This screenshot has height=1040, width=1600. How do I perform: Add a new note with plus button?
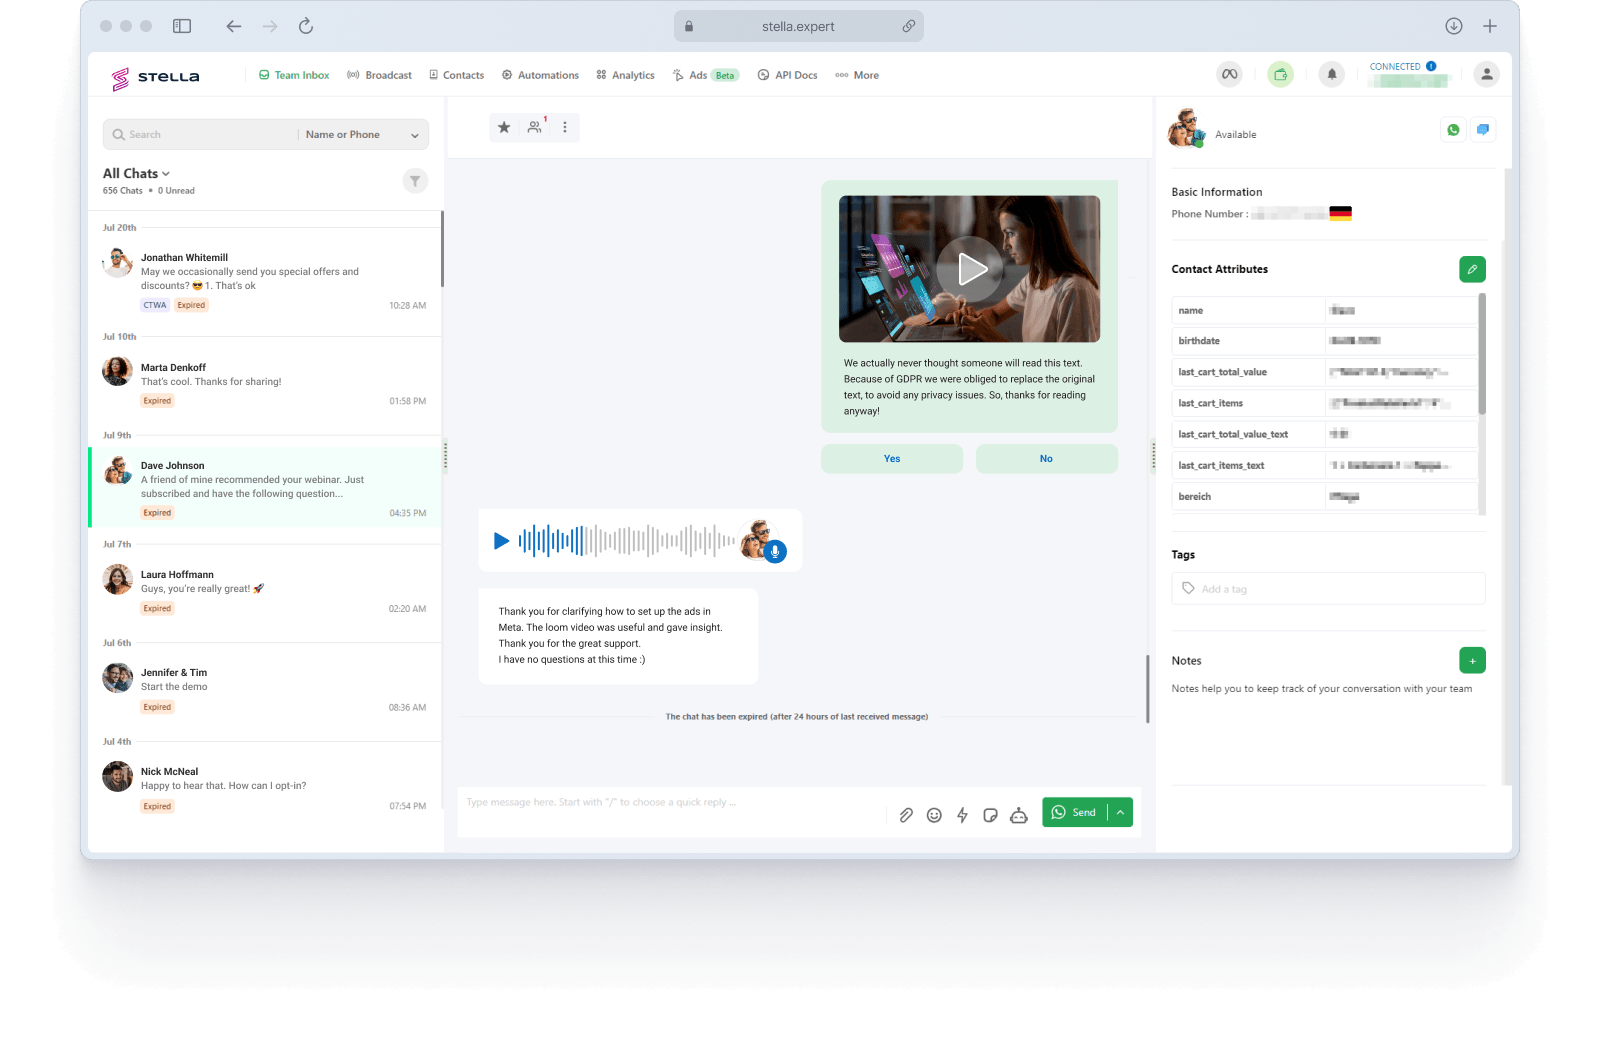click(1472, 661)
